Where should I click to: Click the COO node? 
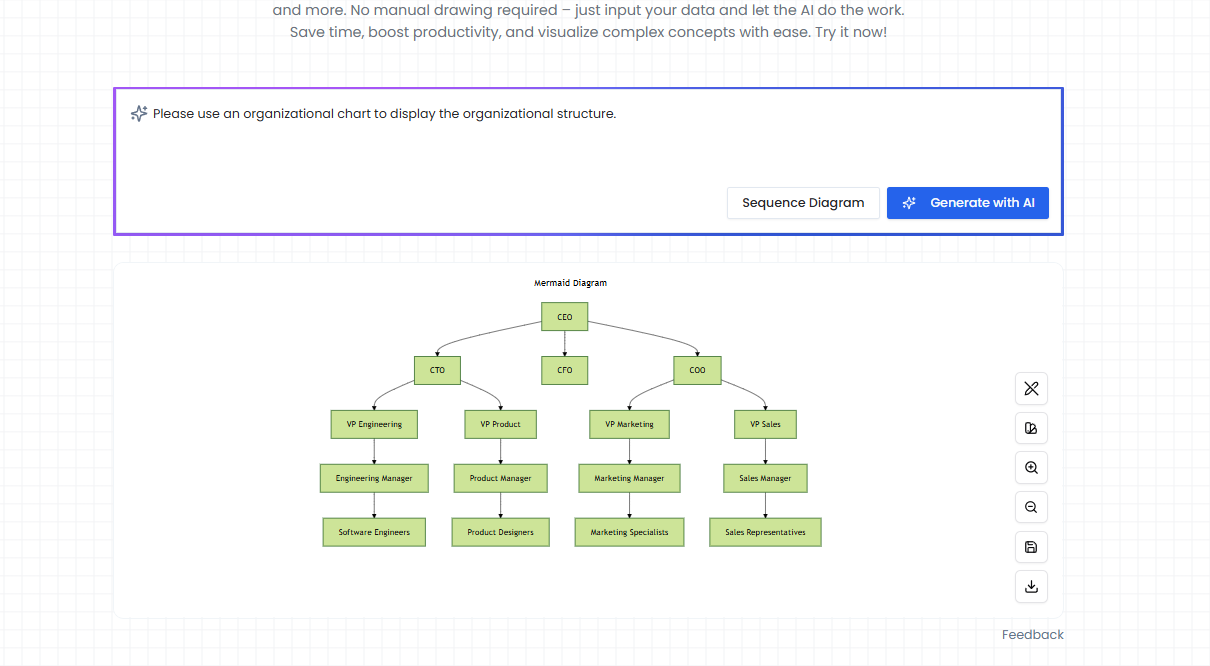(697, 370)
